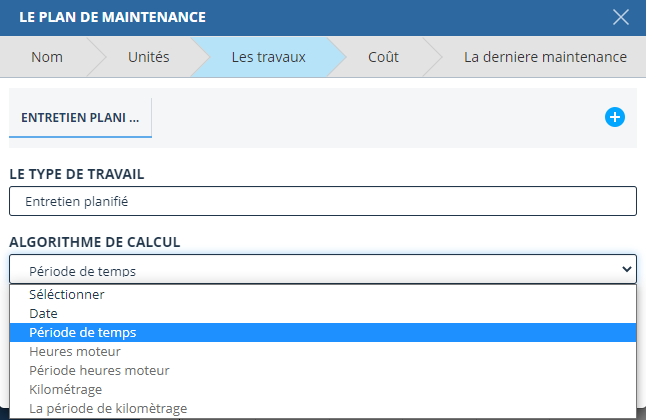
Task: Pick the Heures moteur option
Action: coord(75,352)
